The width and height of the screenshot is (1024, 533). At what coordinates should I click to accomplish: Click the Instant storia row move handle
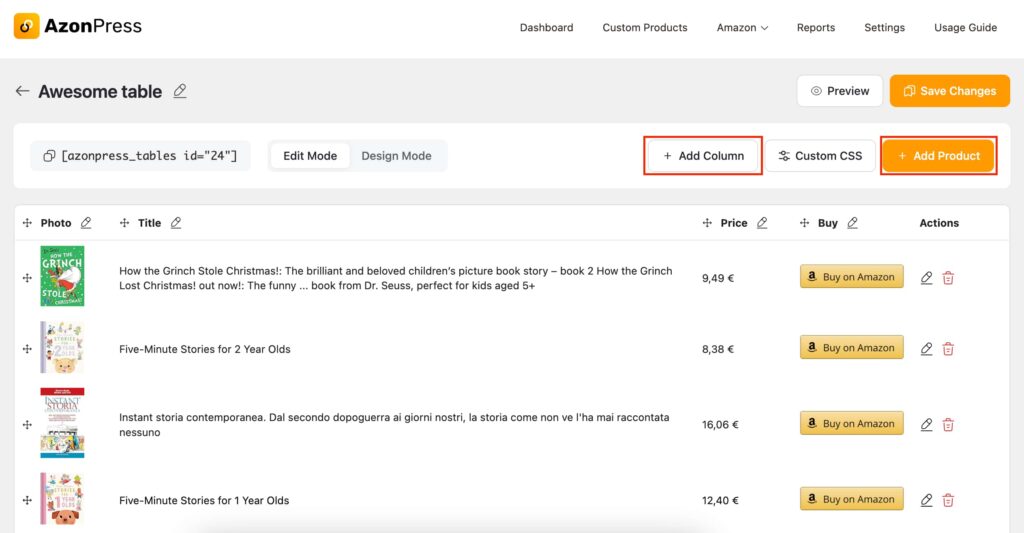click(x=27, y=425)
